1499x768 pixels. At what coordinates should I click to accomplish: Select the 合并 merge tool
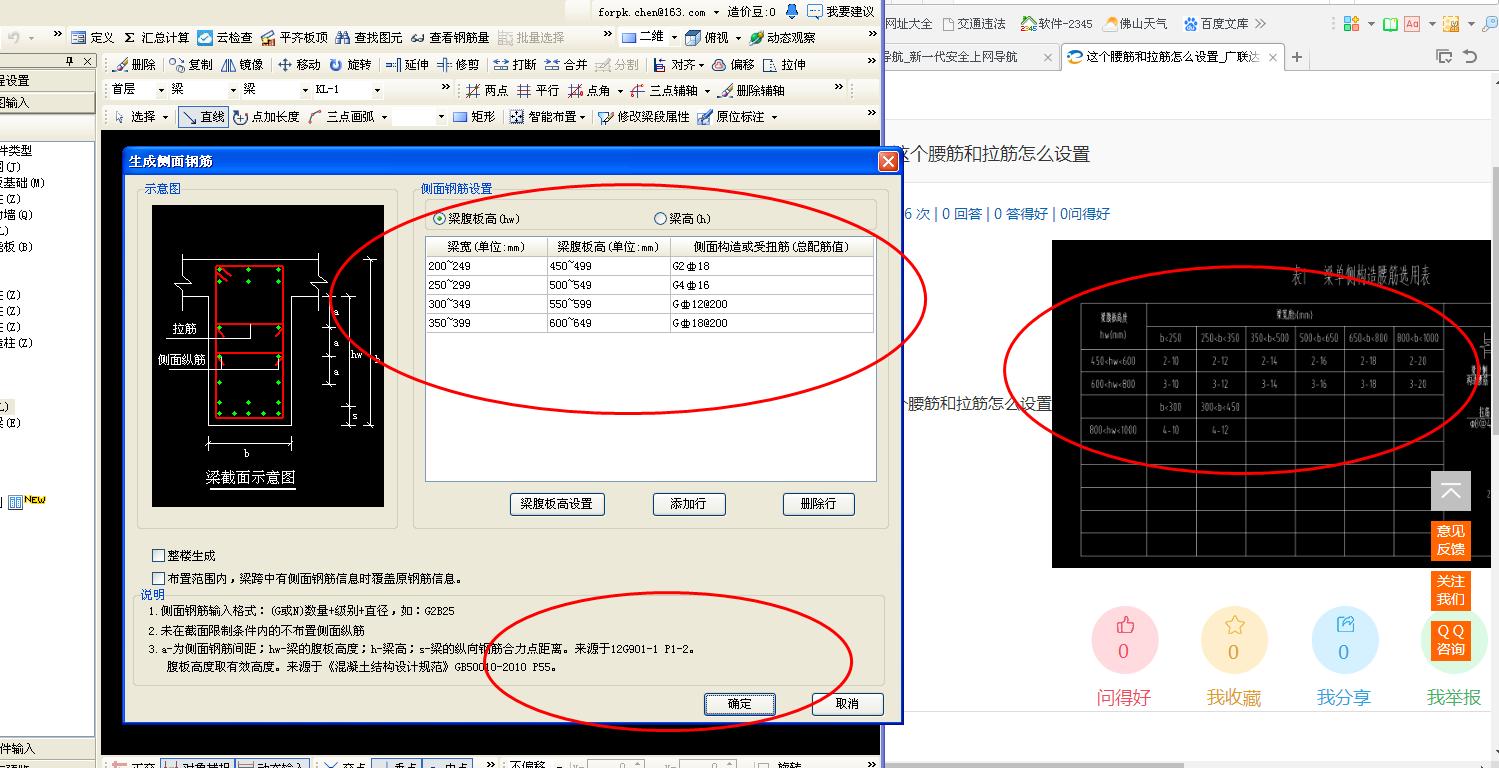(566, 65)
